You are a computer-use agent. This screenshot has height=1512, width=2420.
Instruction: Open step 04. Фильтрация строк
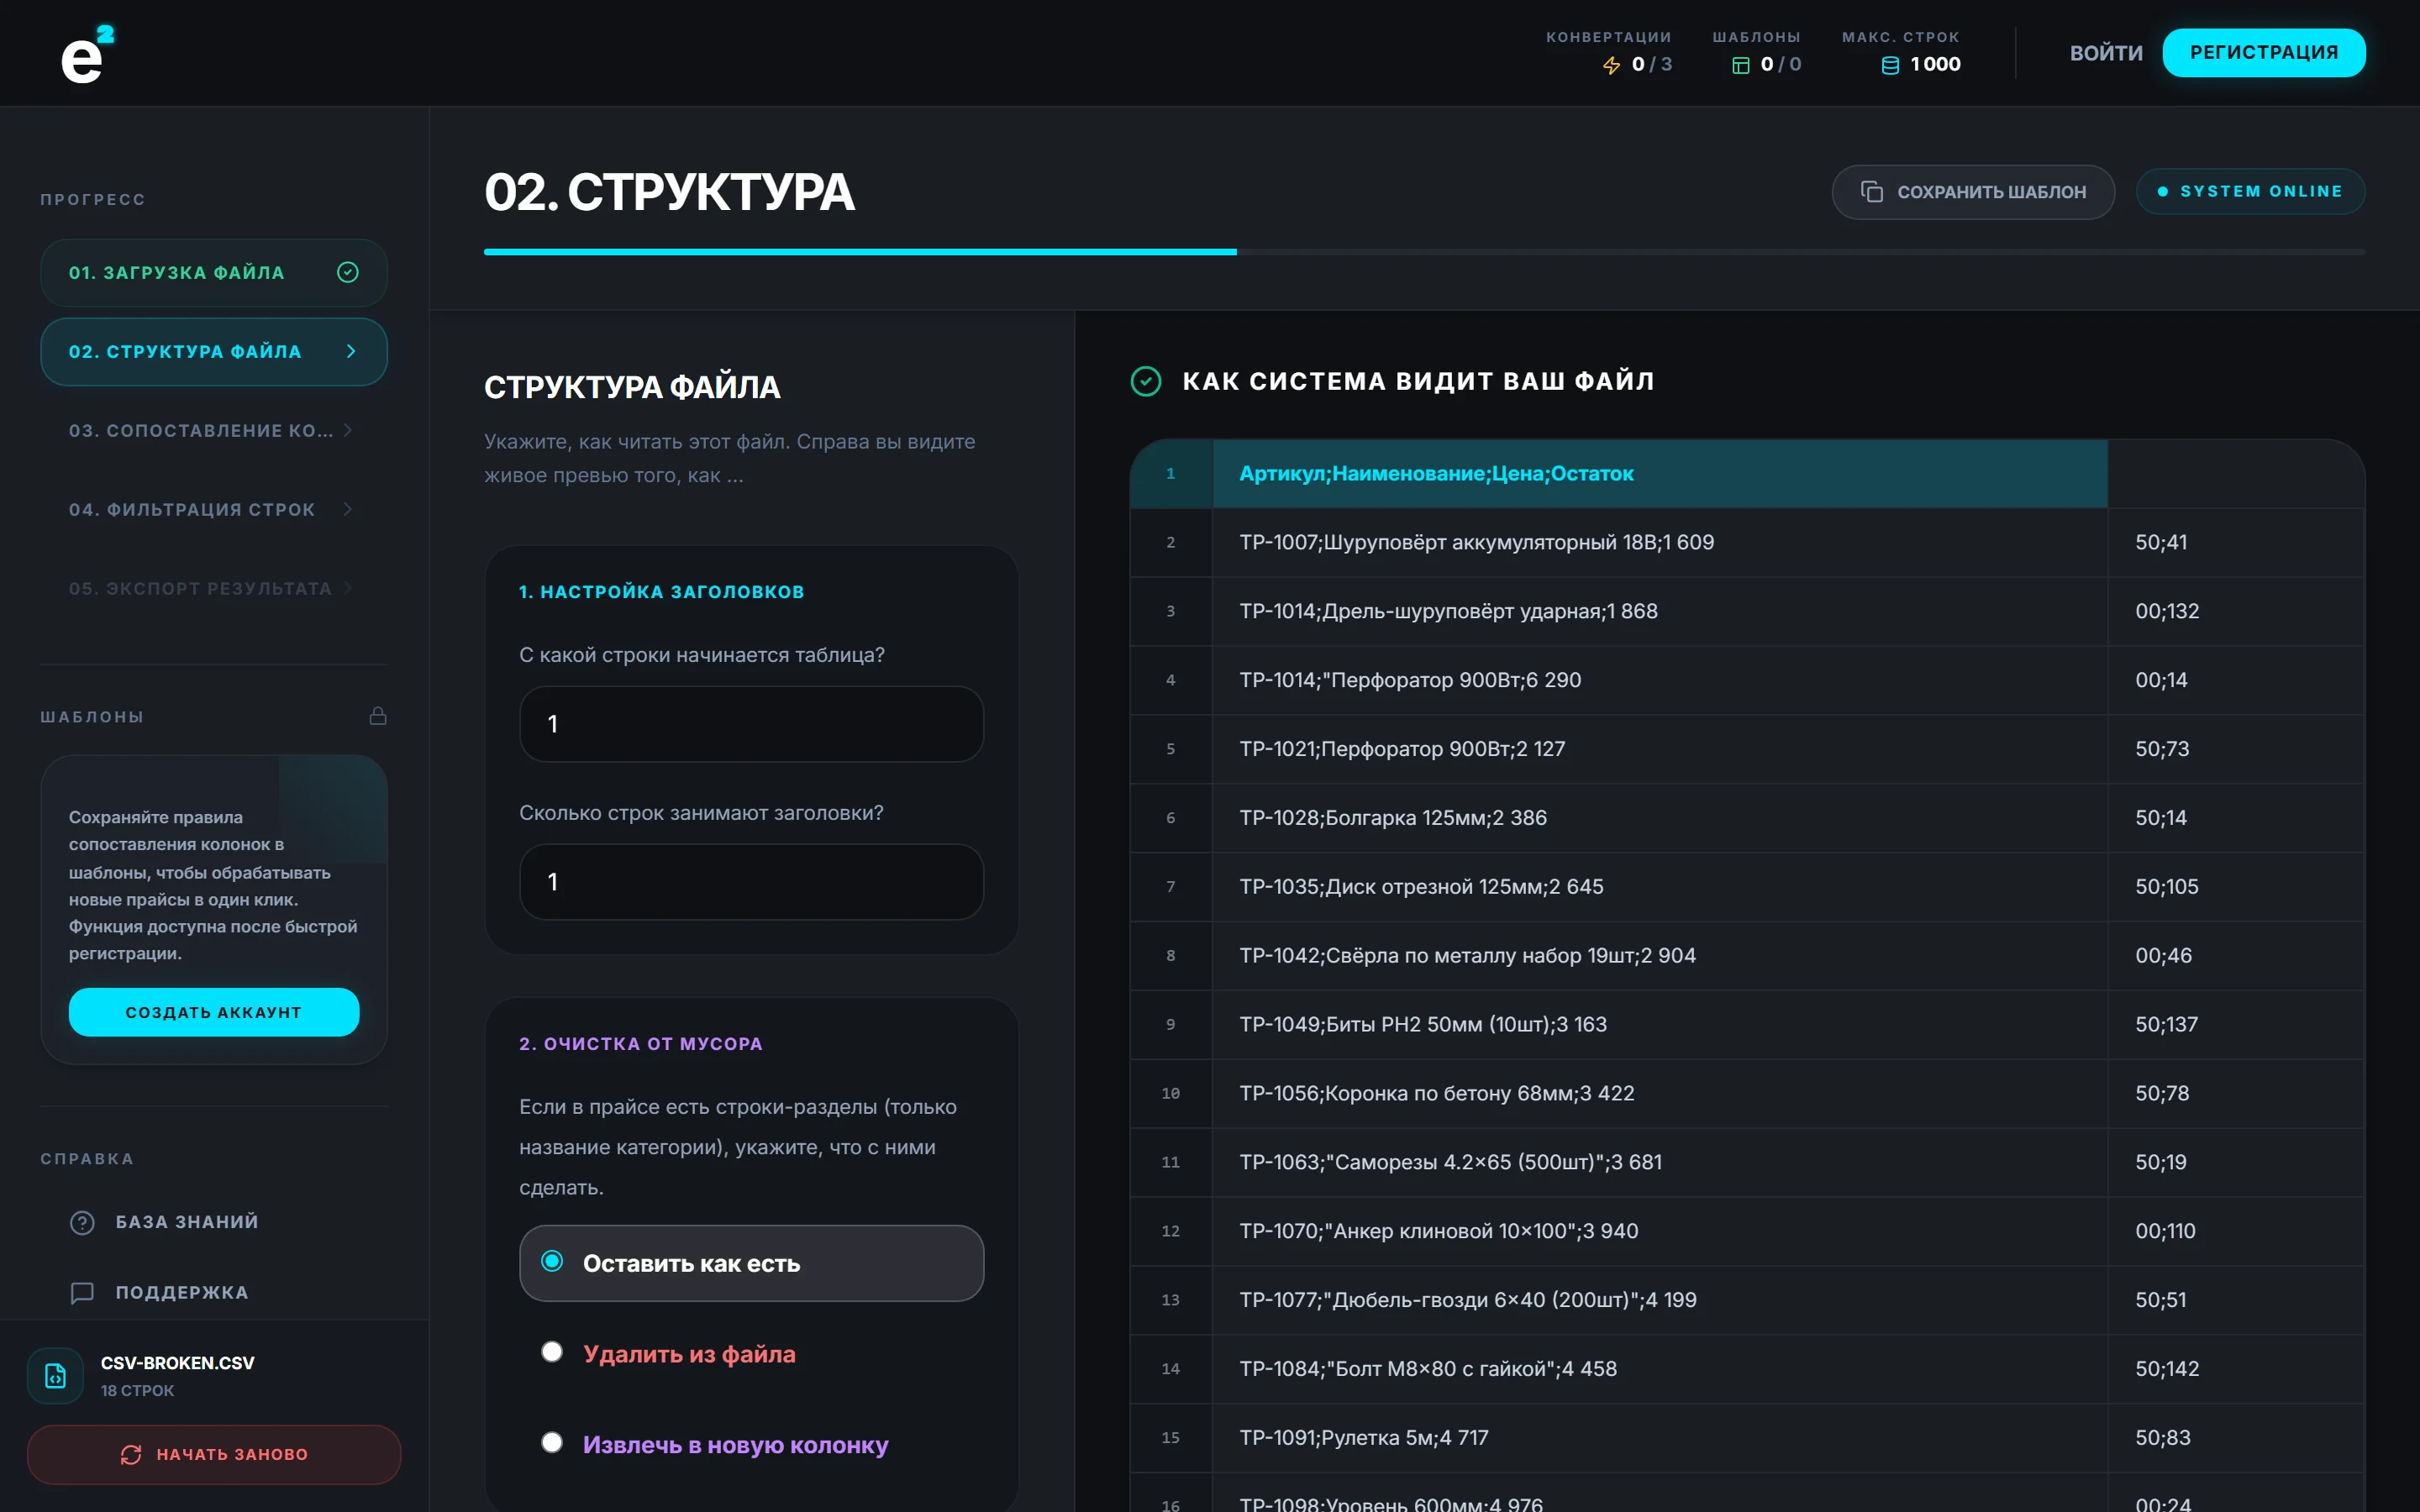click(214, 509)
